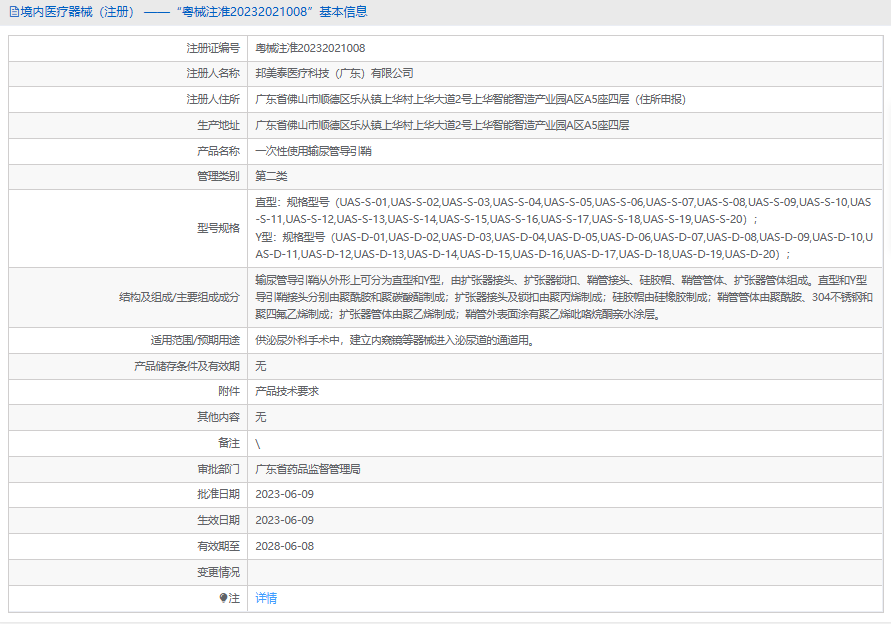
Task: Click expiry date 2028-06-08
Action: pos(284,547)
